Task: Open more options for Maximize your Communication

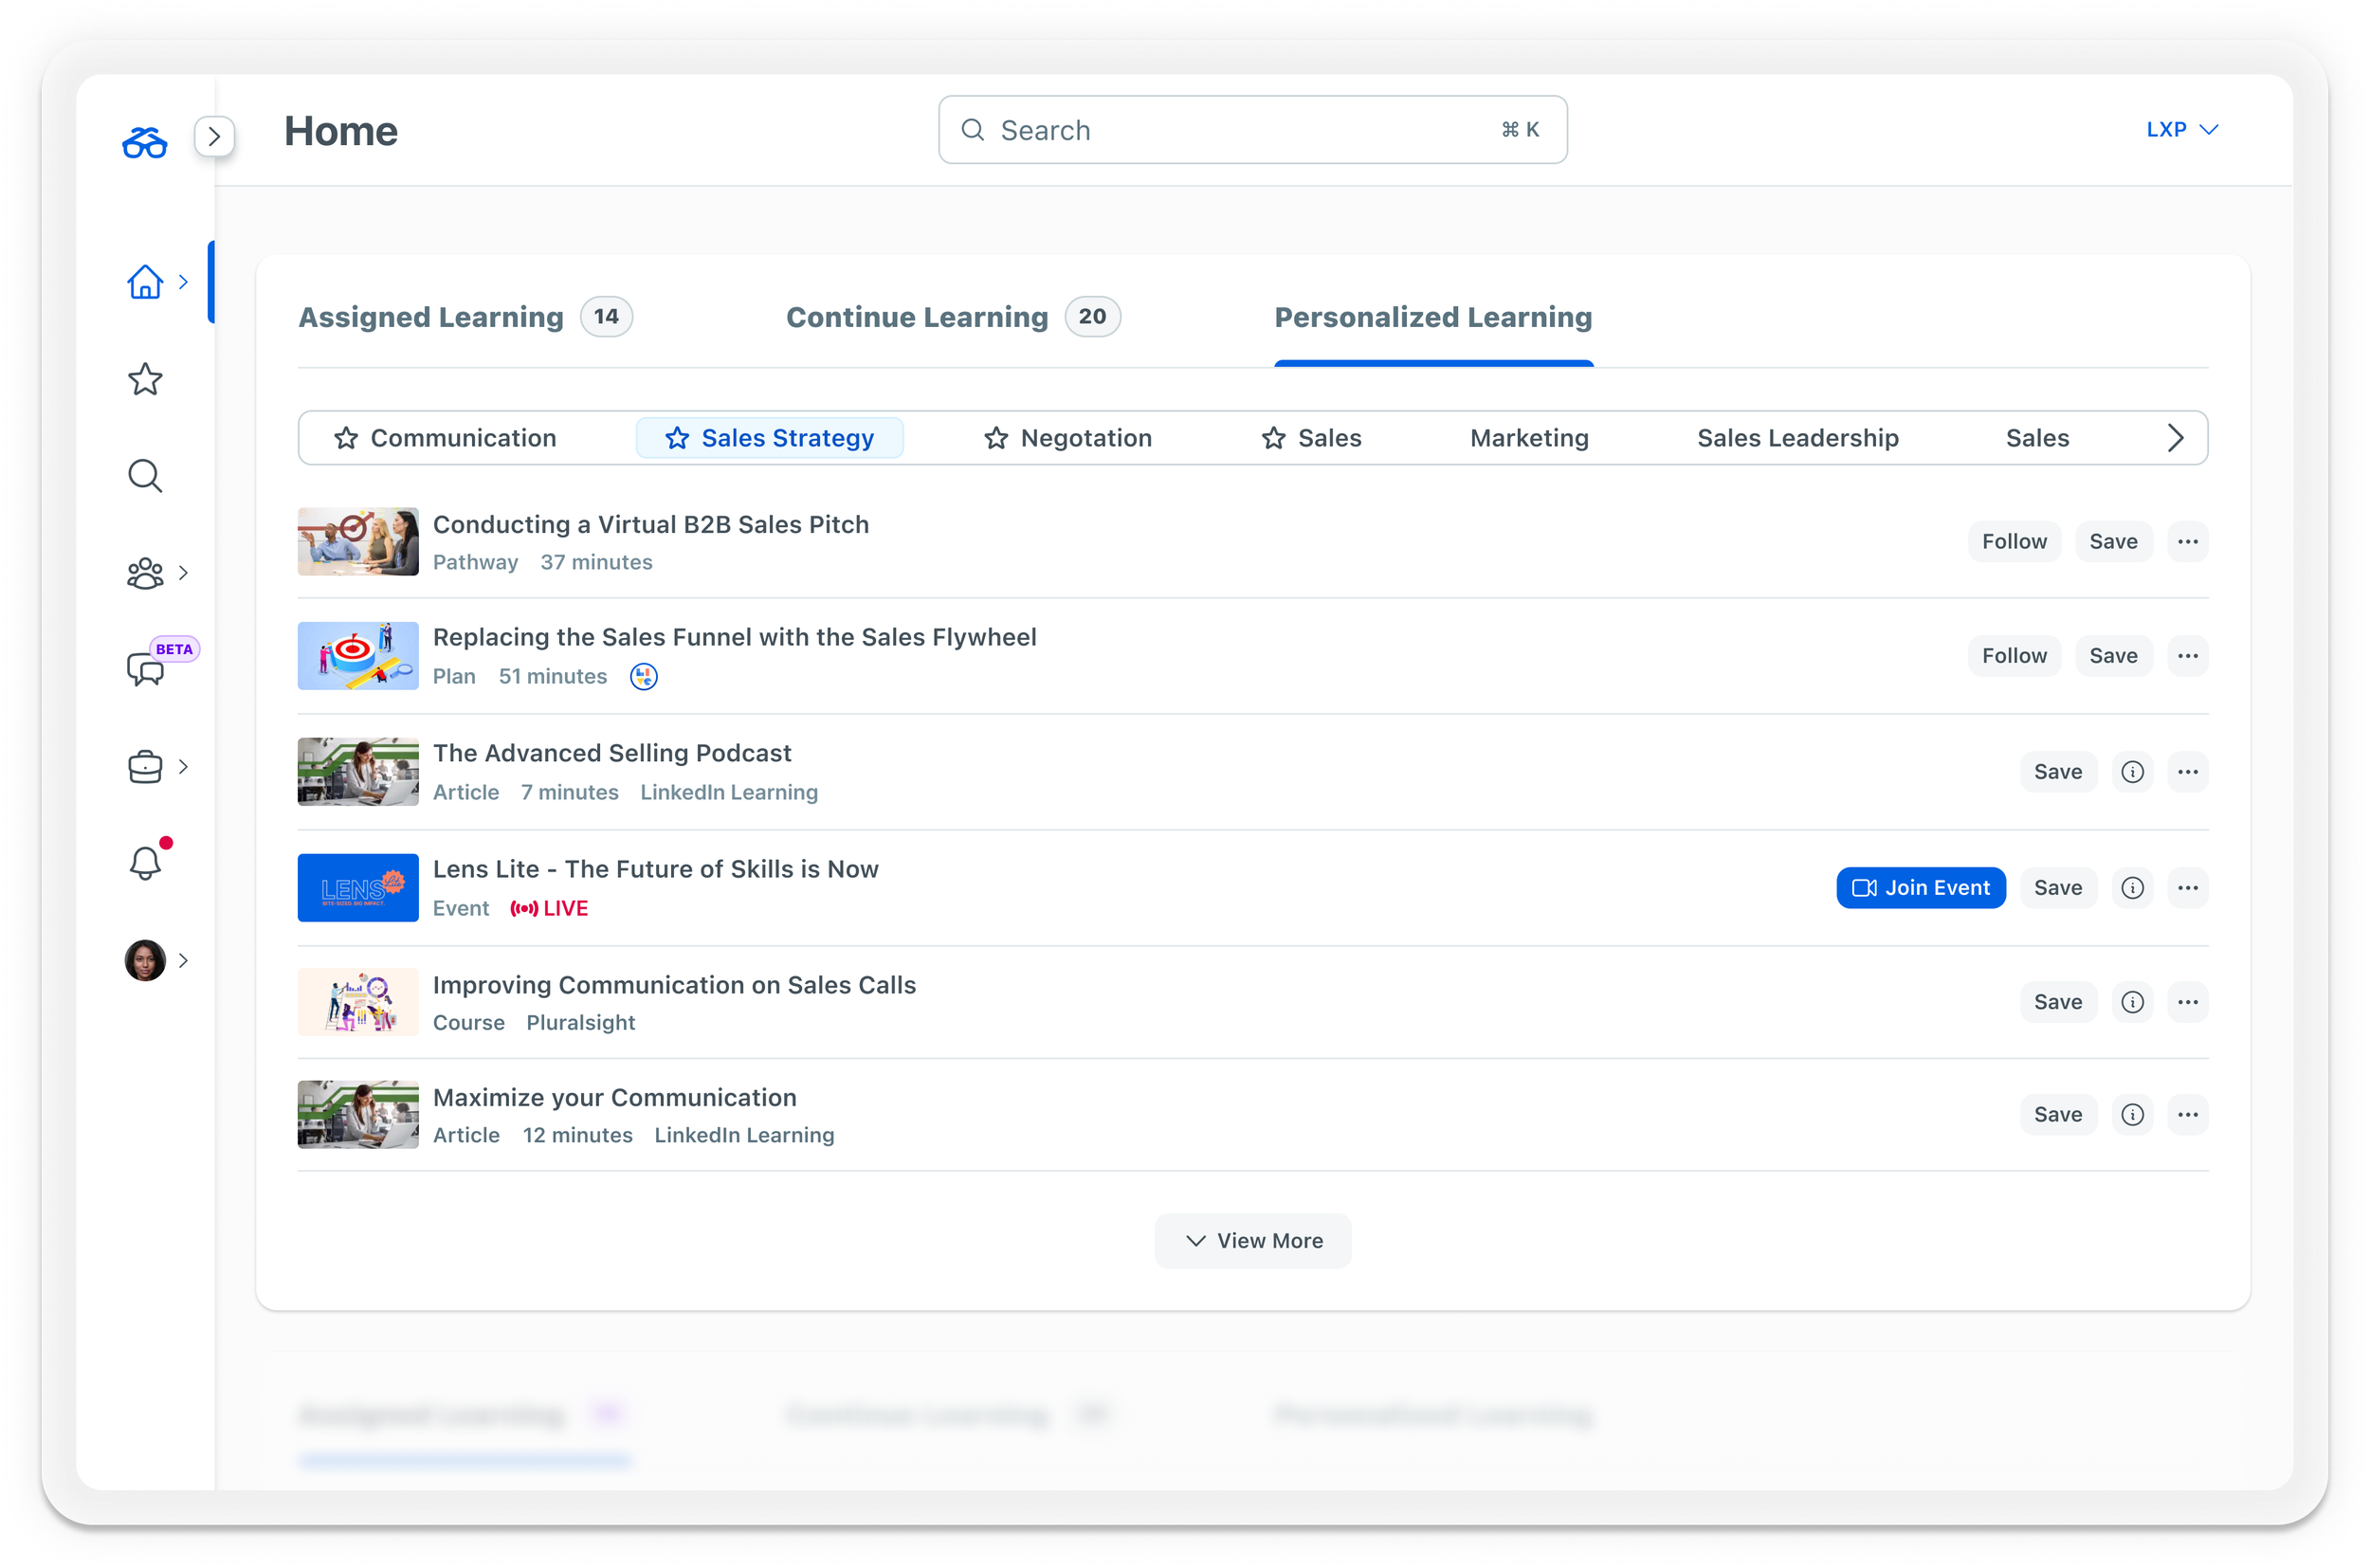Action: click(2187, 1115)
